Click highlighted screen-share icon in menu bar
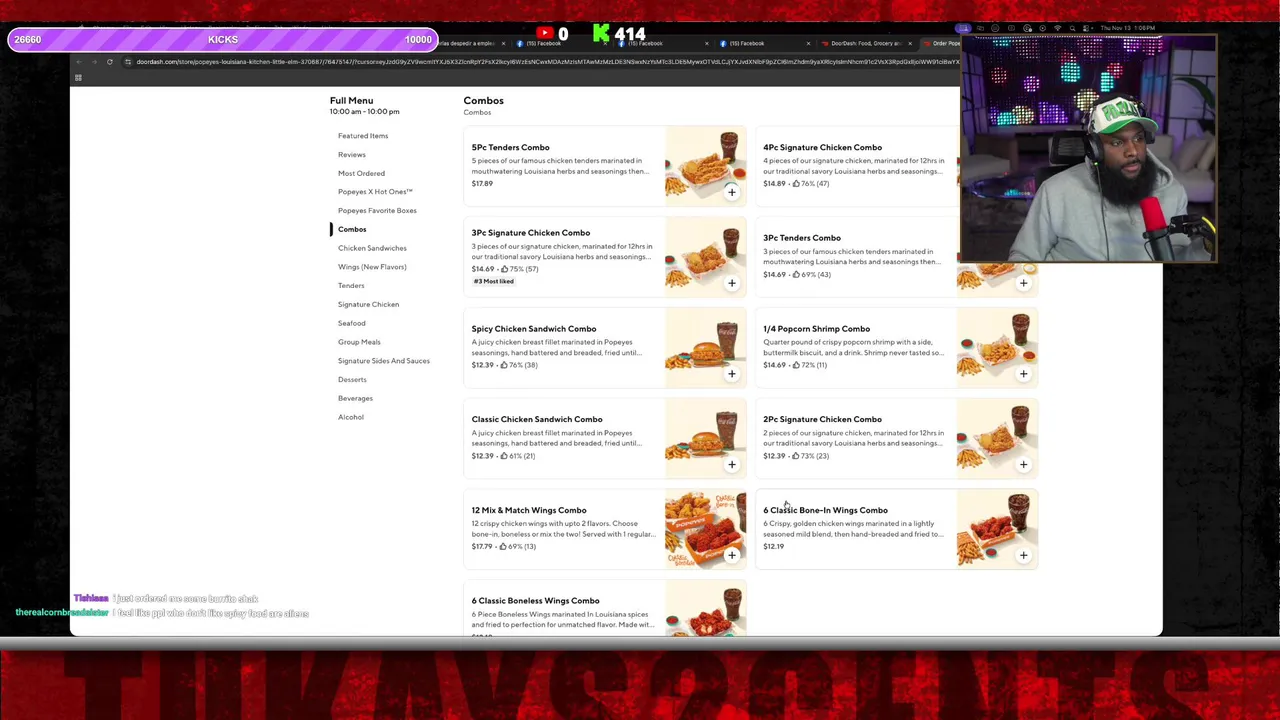The width and height of the screenshot is (1280, 720). coord(963,28)
